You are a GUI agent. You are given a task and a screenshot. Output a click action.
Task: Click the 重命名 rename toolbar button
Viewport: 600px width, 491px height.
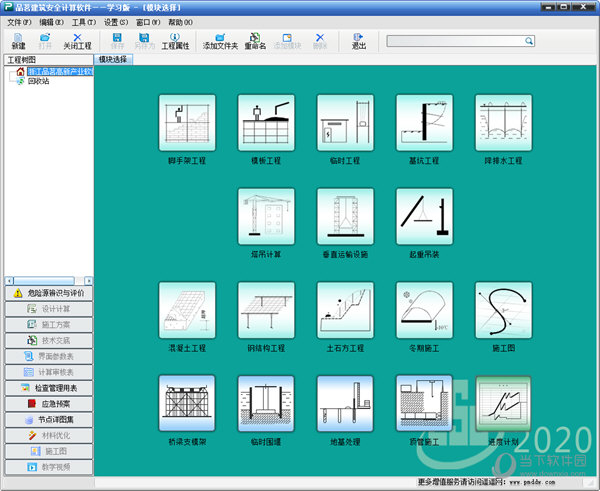pyautogui.click(x=255, y=41)
